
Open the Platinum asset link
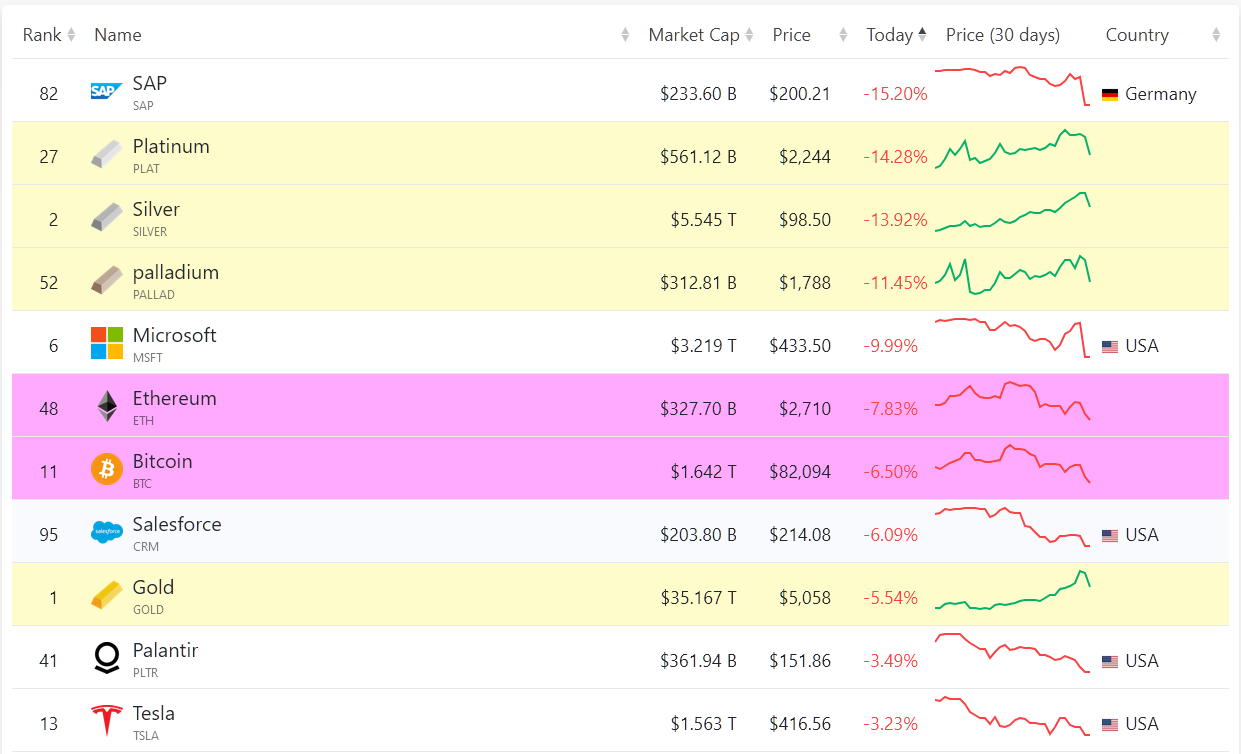[x=171, y=146]
